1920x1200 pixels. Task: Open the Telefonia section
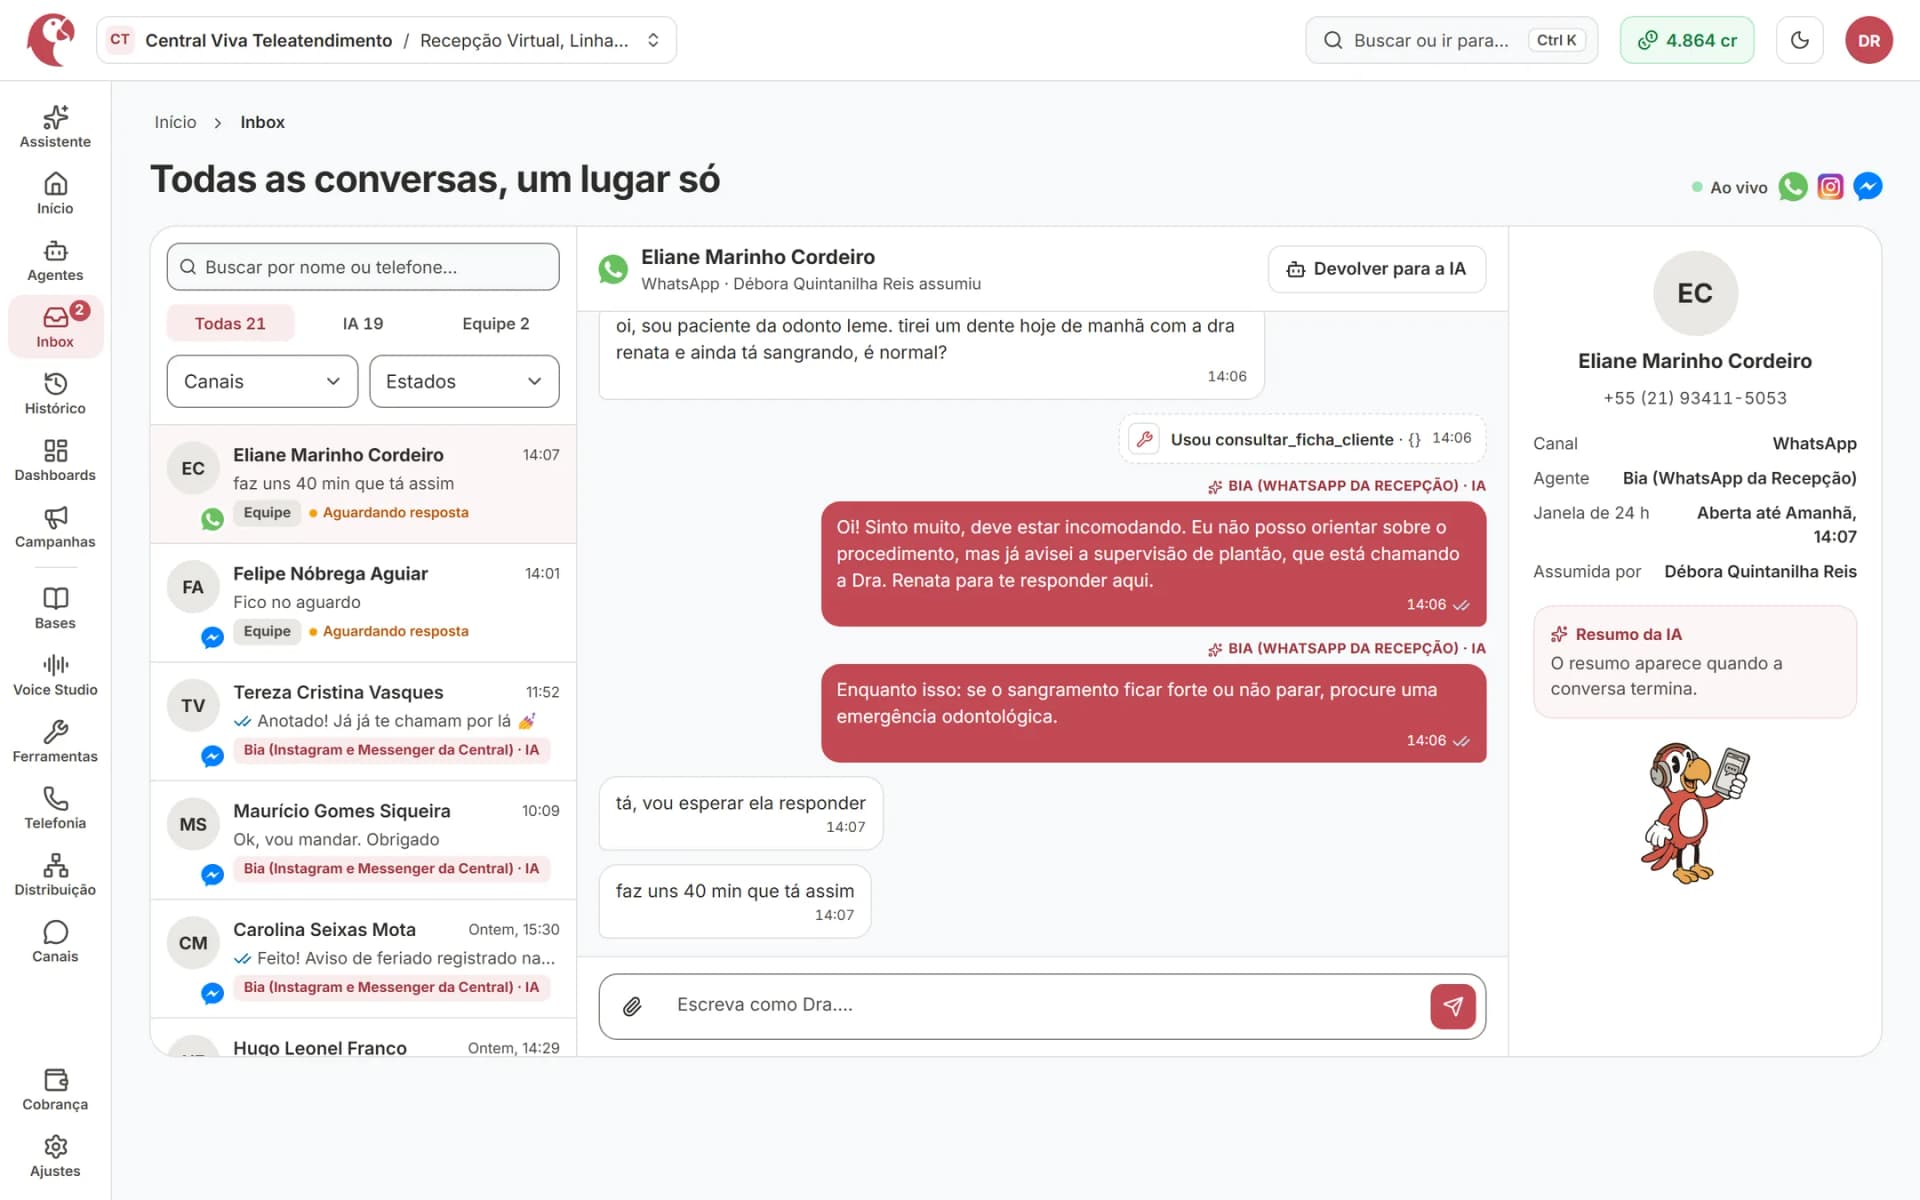click(x=55, y=809)
